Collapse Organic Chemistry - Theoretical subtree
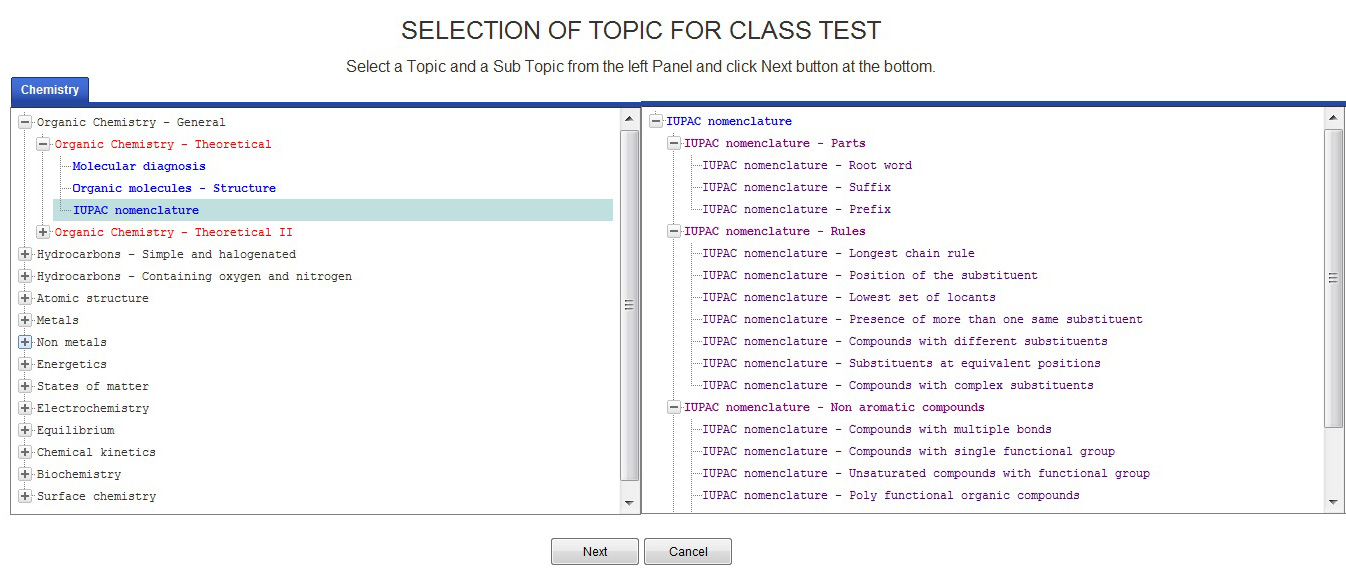The width and height of the screenshot is (1346, 587). pyautogui.click(x=43, y=144)
